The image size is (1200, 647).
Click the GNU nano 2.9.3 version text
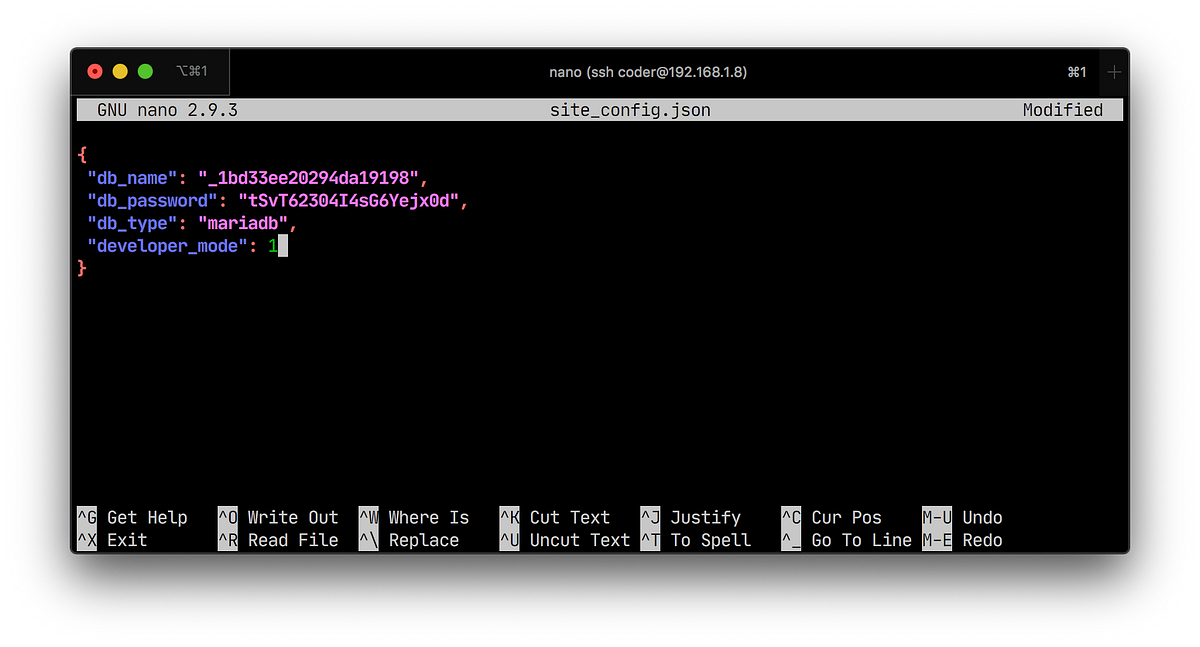[x=167, y=110]
